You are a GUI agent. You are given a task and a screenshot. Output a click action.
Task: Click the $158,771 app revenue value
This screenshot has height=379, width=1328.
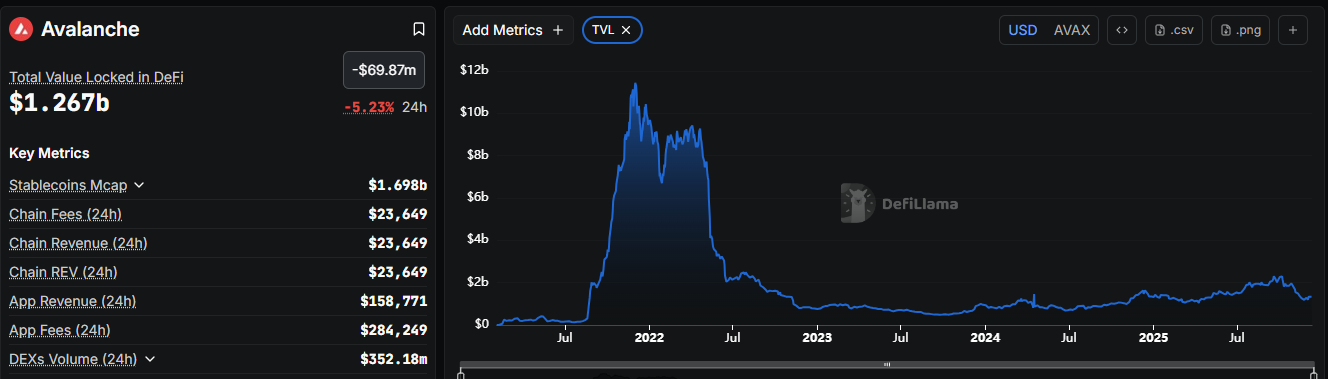click(x=394, y=301)
